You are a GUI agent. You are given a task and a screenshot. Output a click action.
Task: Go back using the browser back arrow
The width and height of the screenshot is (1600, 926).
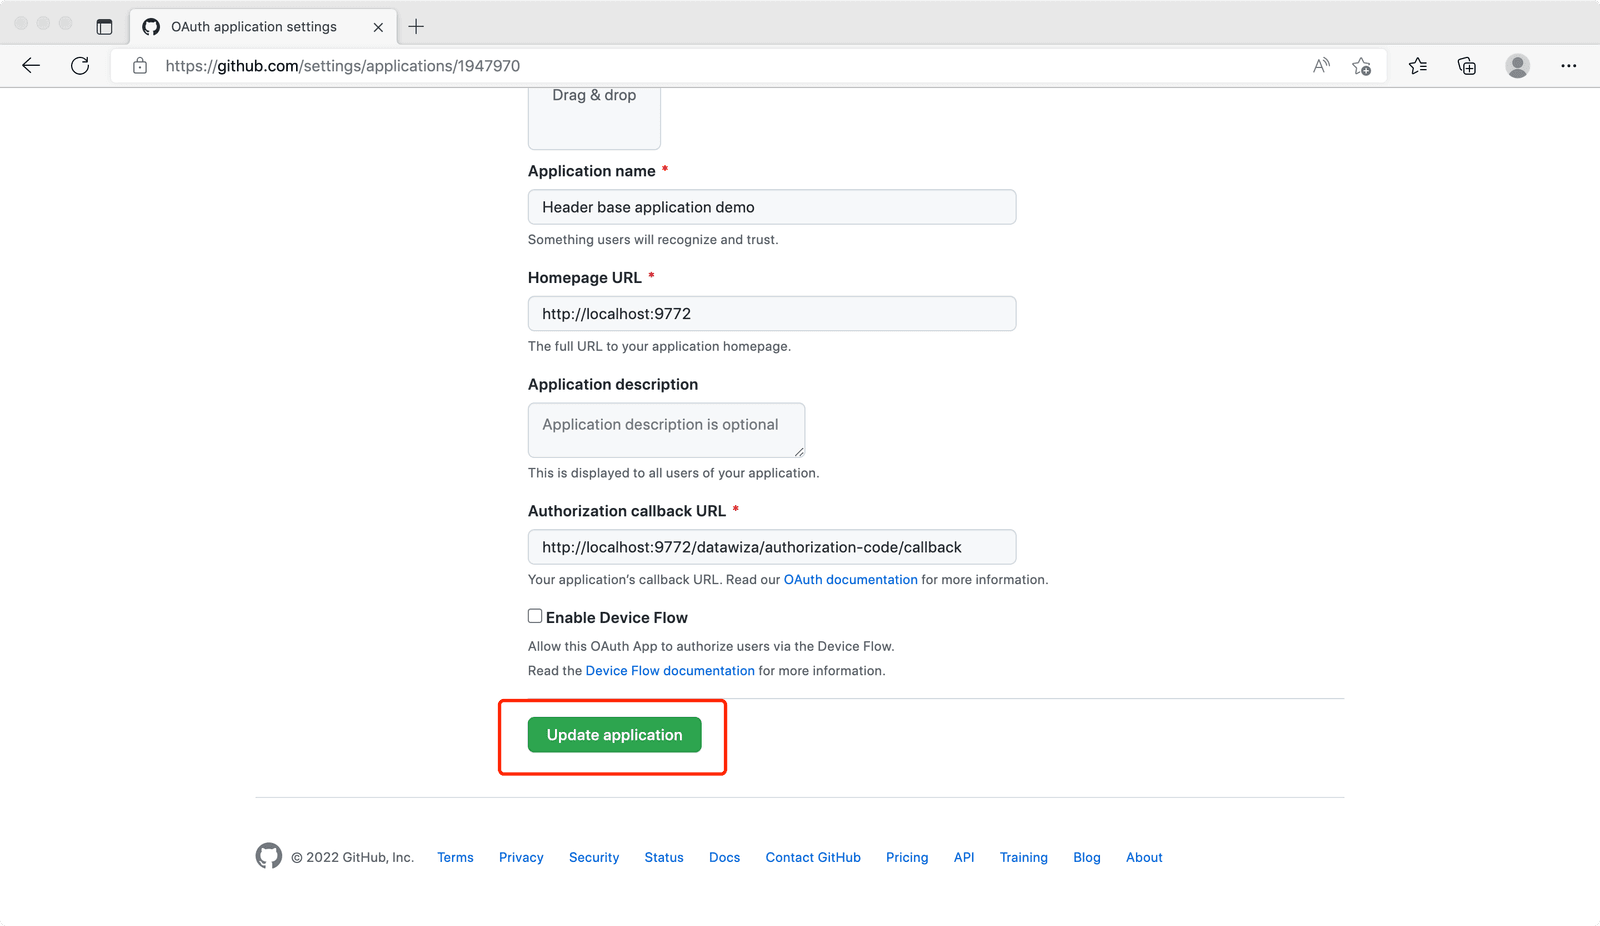(31, 66)
